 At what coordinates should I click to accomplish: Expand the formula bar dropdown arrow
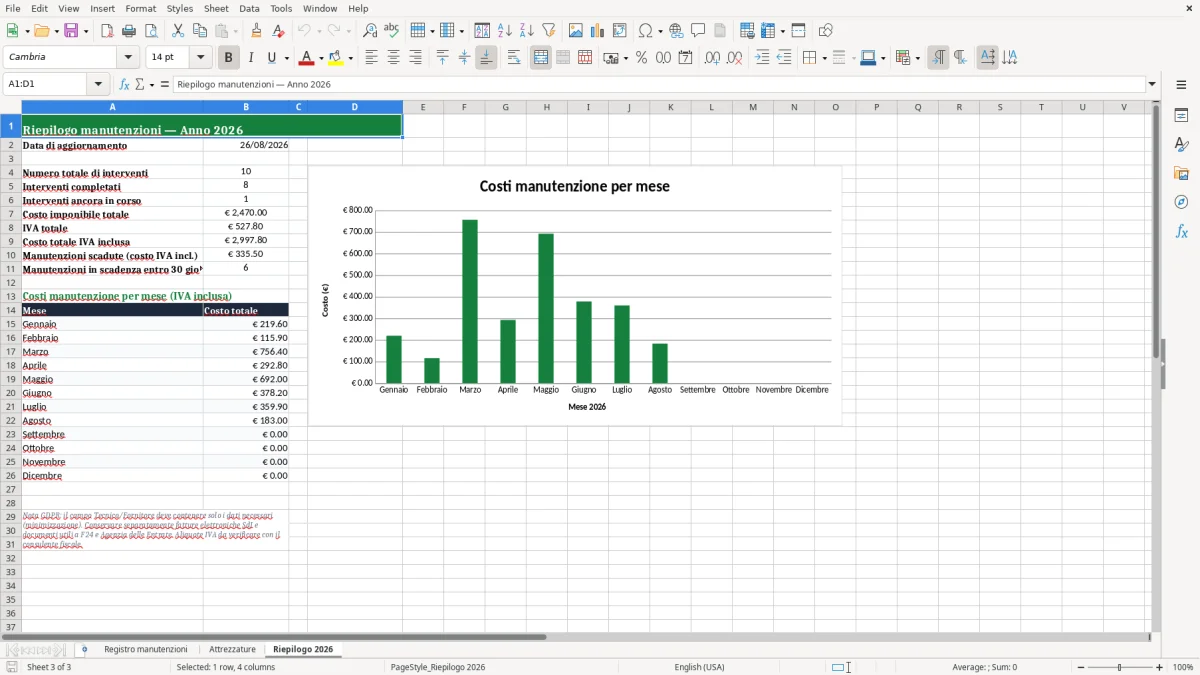click(x=1152, y=84)
